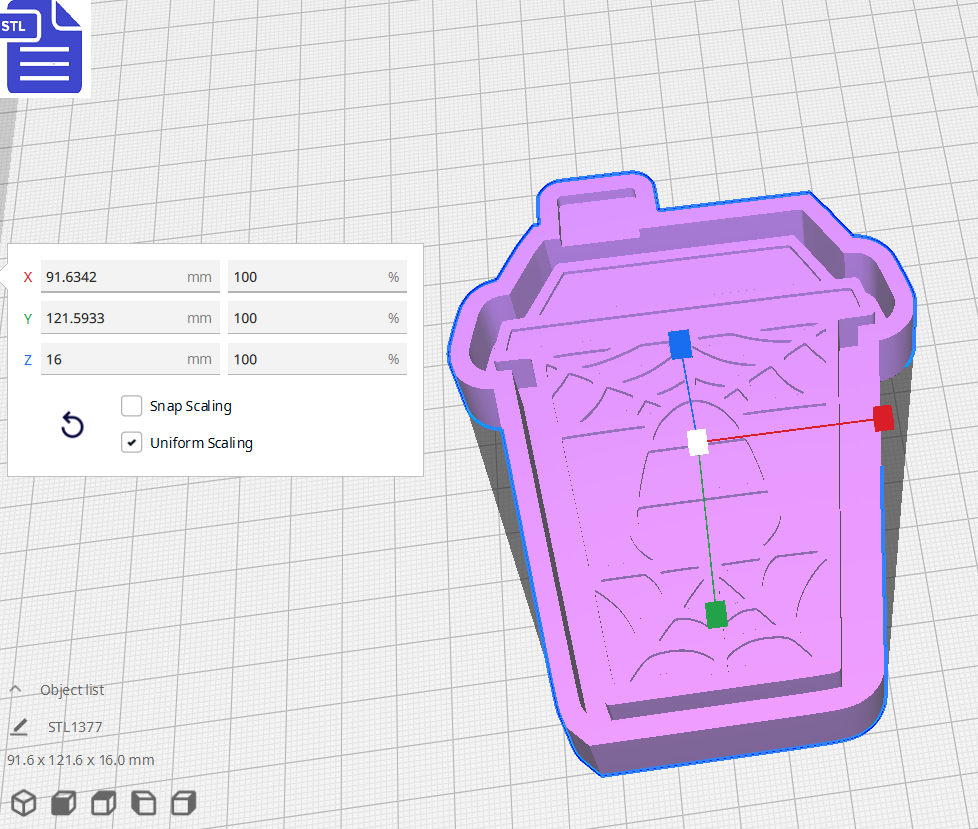Select the top view cube icon
The width and height of the screenshot is (978, 829).
tap(104, 802)
